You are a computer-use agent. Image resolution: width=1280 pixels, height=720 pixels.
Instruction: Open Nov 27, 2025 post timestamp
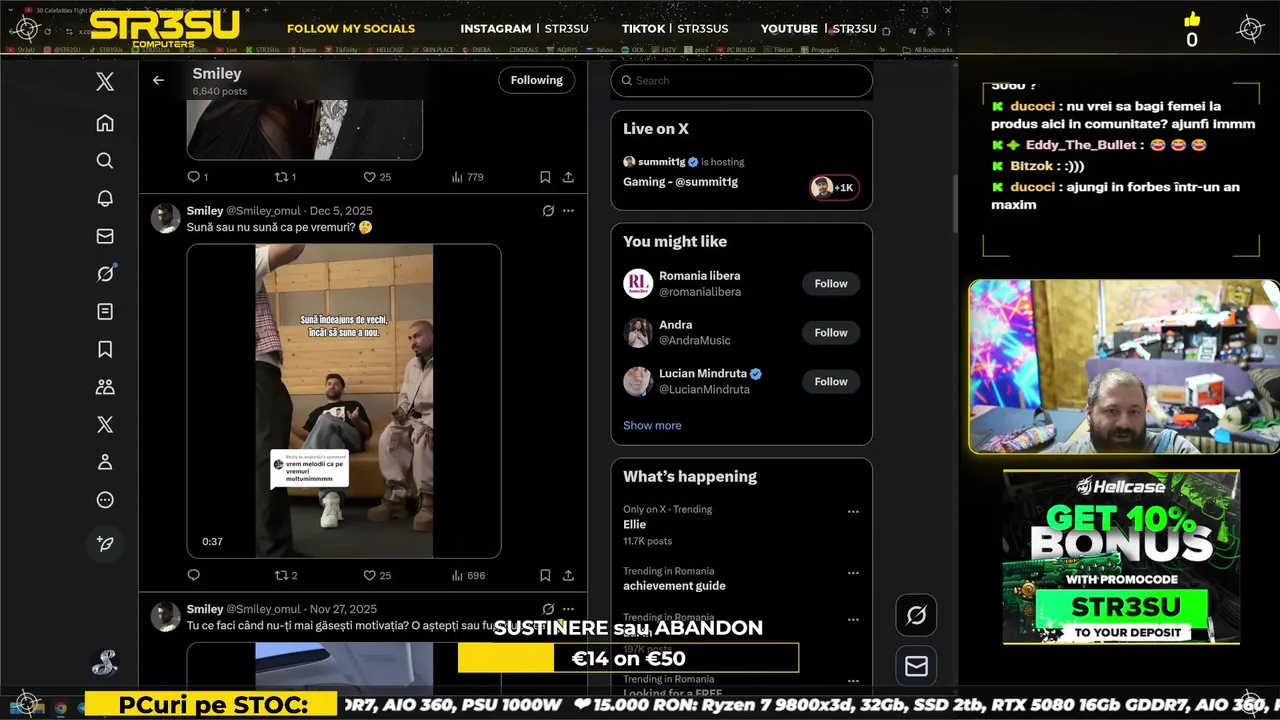coord(343,609)
